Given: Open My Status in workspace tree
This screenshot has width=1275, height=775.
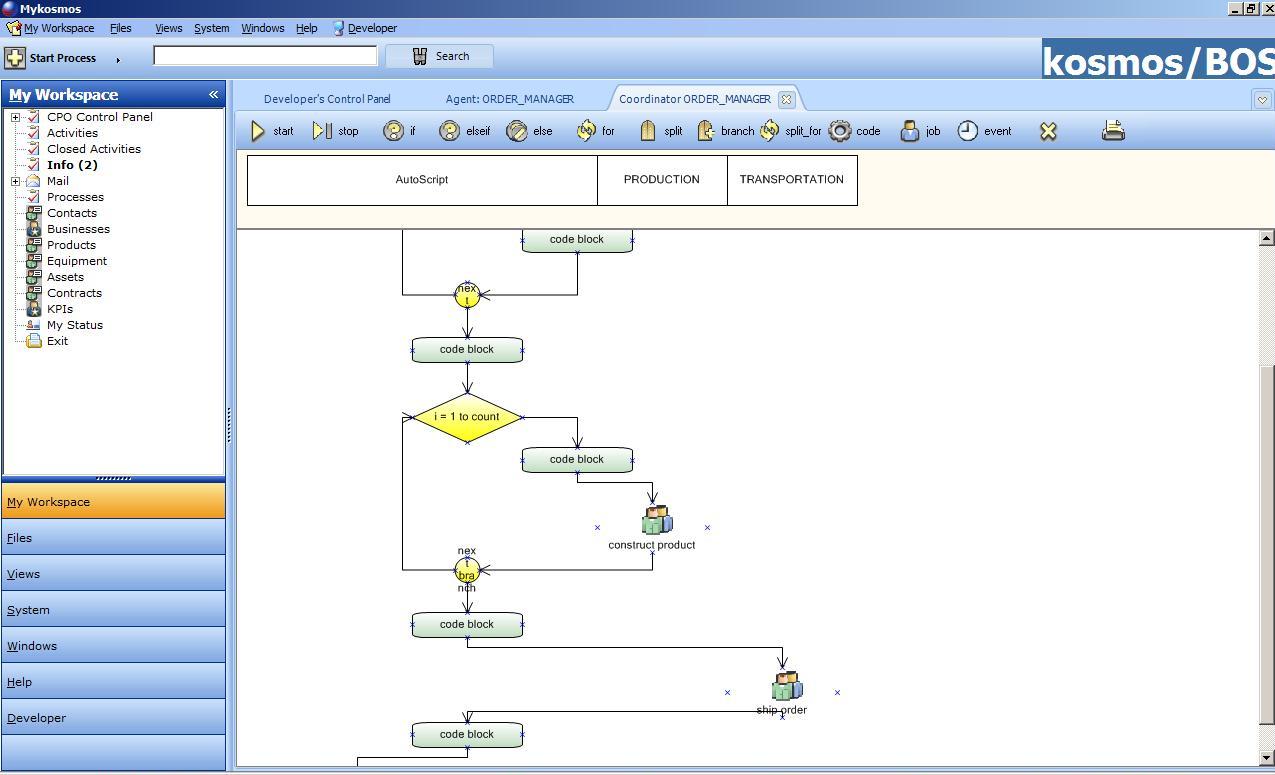Looking at the screenshot, I should (x=75, y=325).
